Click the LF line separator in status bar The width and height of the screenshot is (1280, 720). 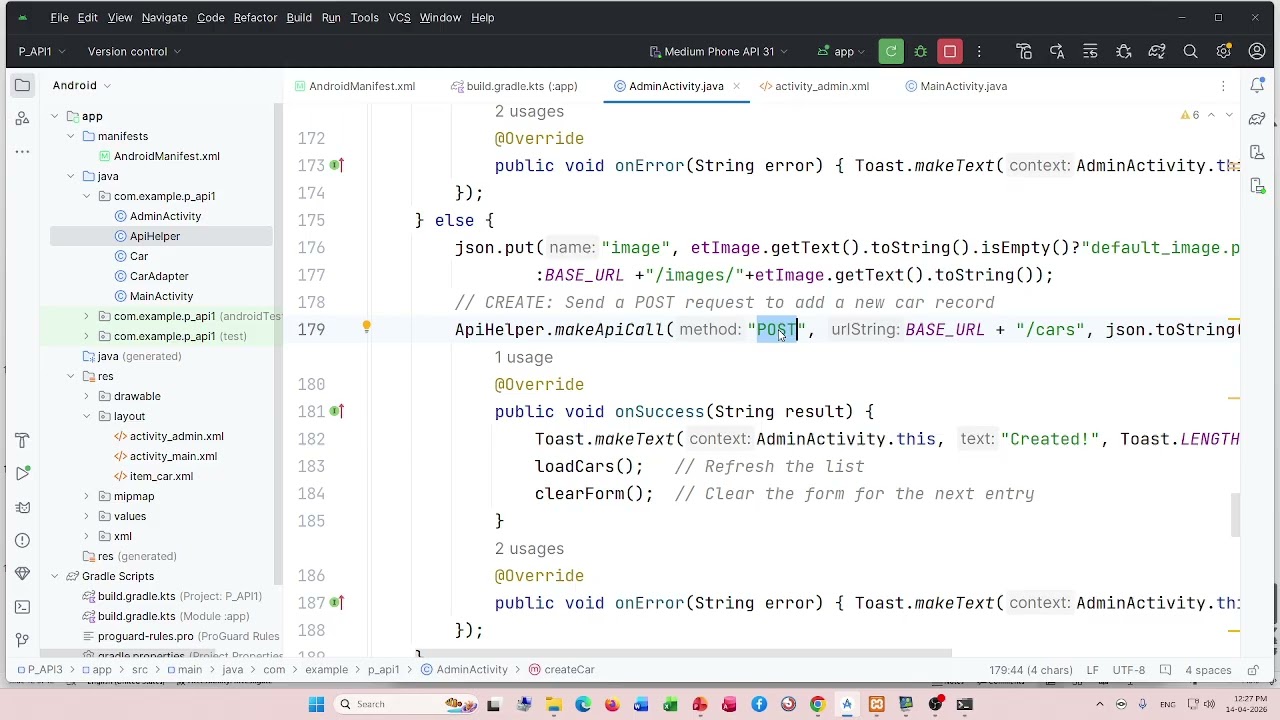[x=1093, y=670]
